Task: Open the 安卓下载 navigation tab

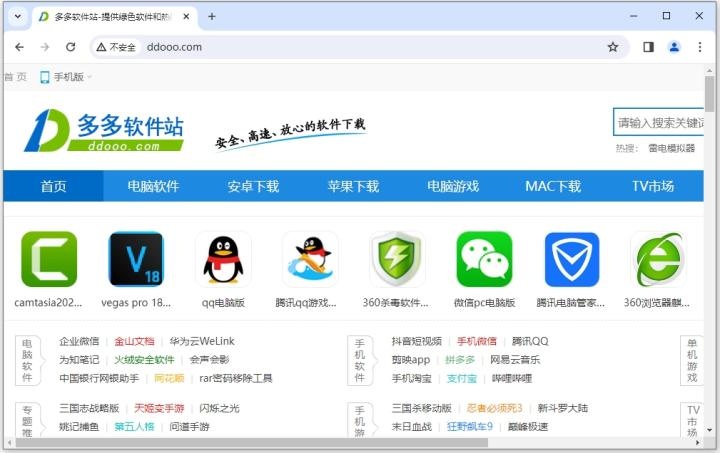Action: (253, 186)
